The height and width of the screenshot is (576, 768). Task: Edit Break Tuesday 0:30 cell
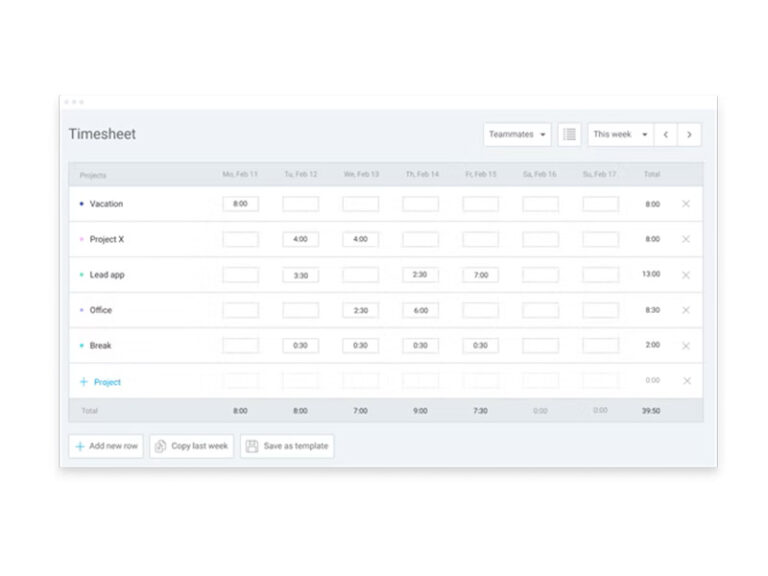(x=300, y=346)
